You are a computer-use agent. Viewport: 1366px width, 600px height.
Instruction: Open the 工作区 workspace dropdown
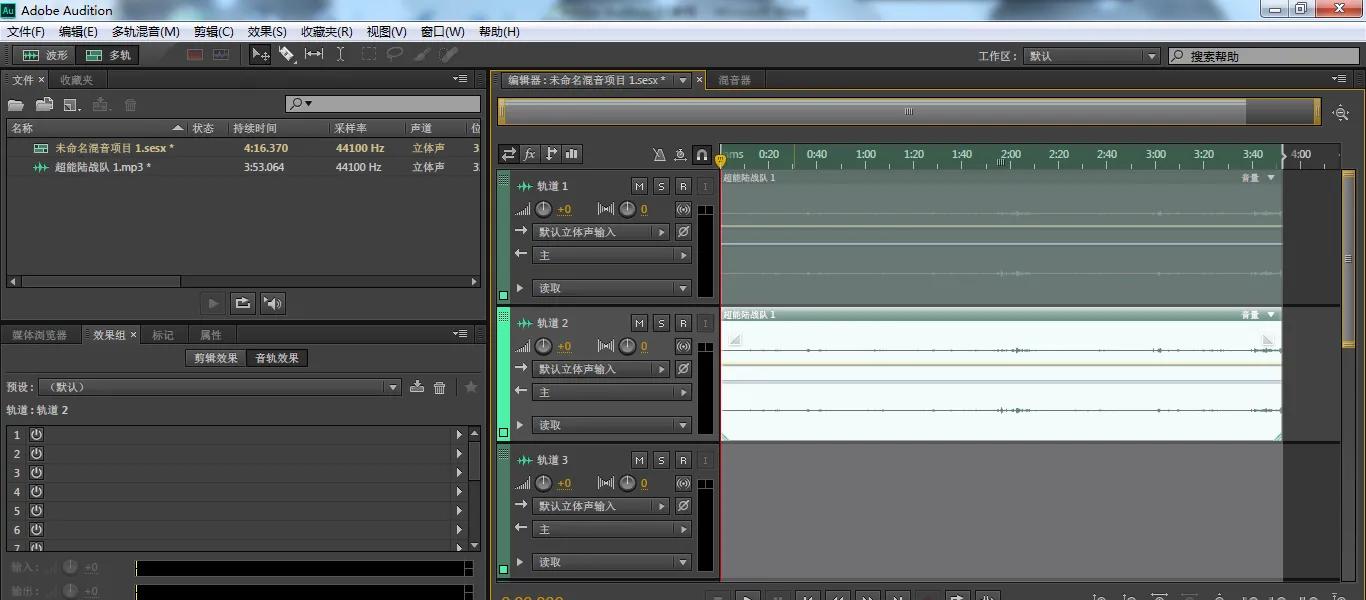1091,56
